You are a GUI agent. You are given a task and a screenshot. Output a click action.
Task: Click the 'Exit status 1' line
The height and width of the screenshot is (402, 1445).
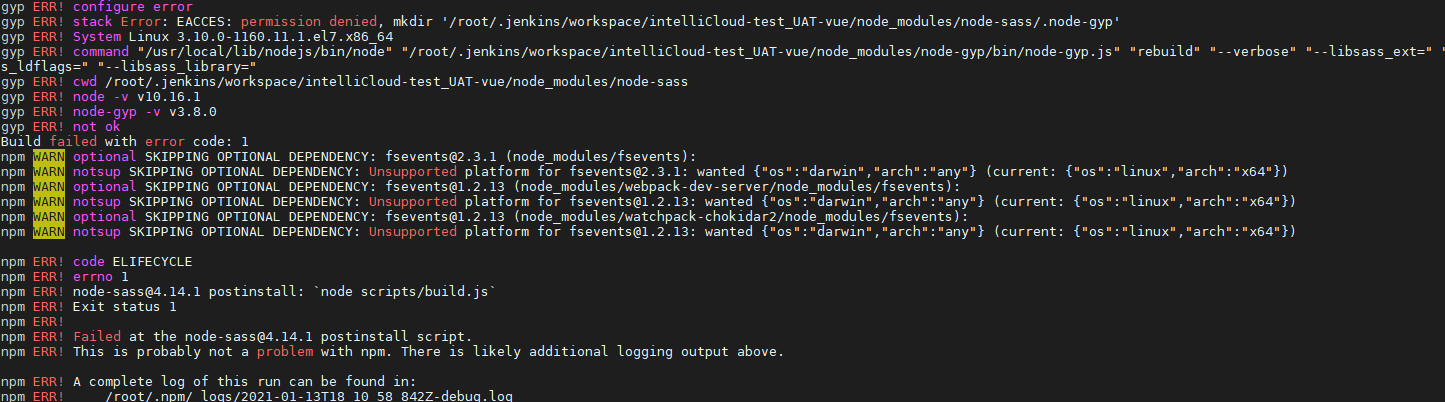124,307
